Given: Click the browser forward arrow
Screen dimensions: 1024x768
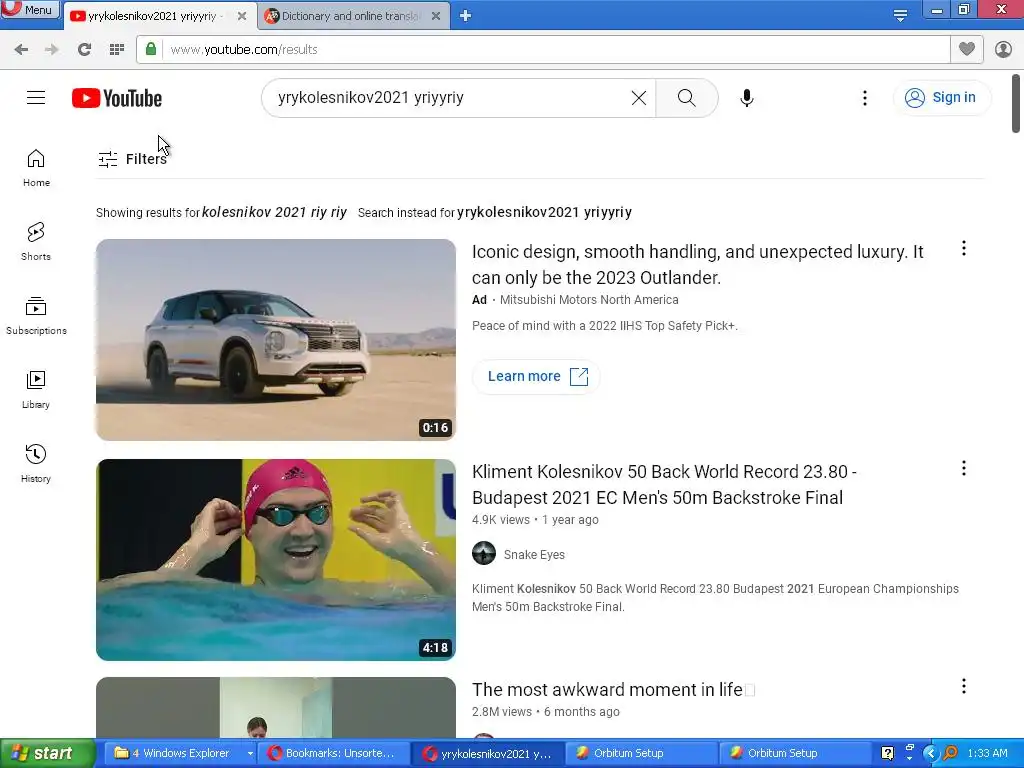Looking at the screenshot, I should pos(51,50).
